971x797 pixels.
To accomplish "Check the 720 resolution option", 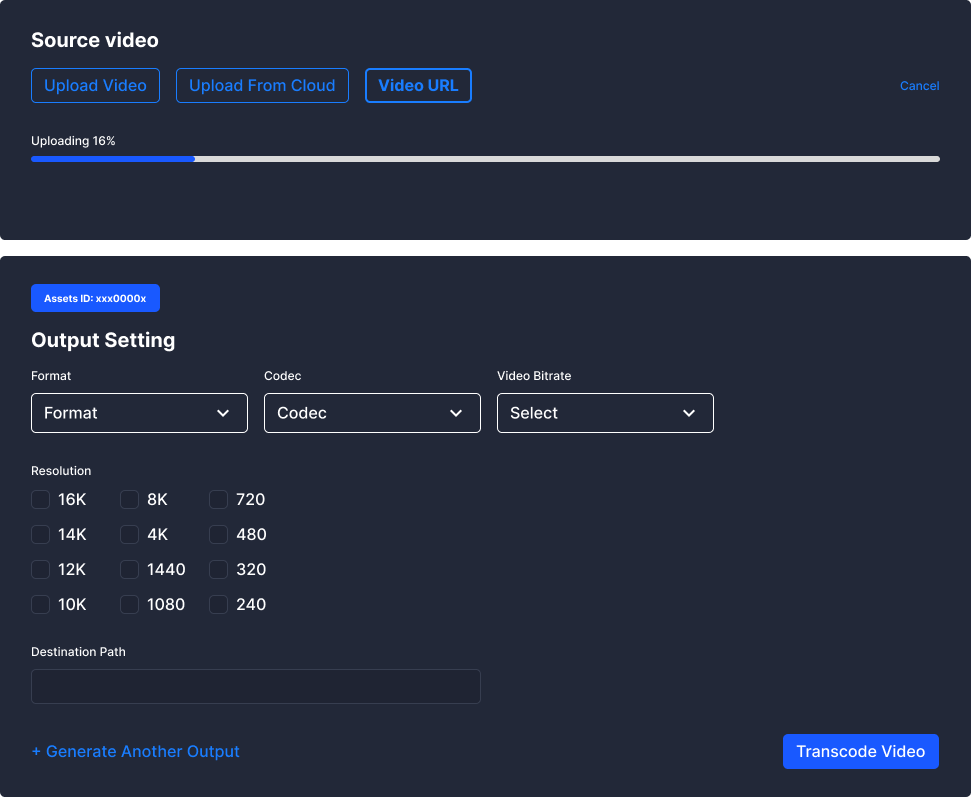I will point(219,500).
